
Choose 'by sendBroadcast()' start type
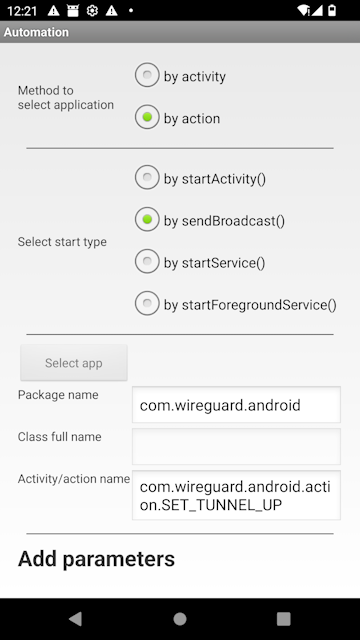pyautogui.click(x=210, y=220)
